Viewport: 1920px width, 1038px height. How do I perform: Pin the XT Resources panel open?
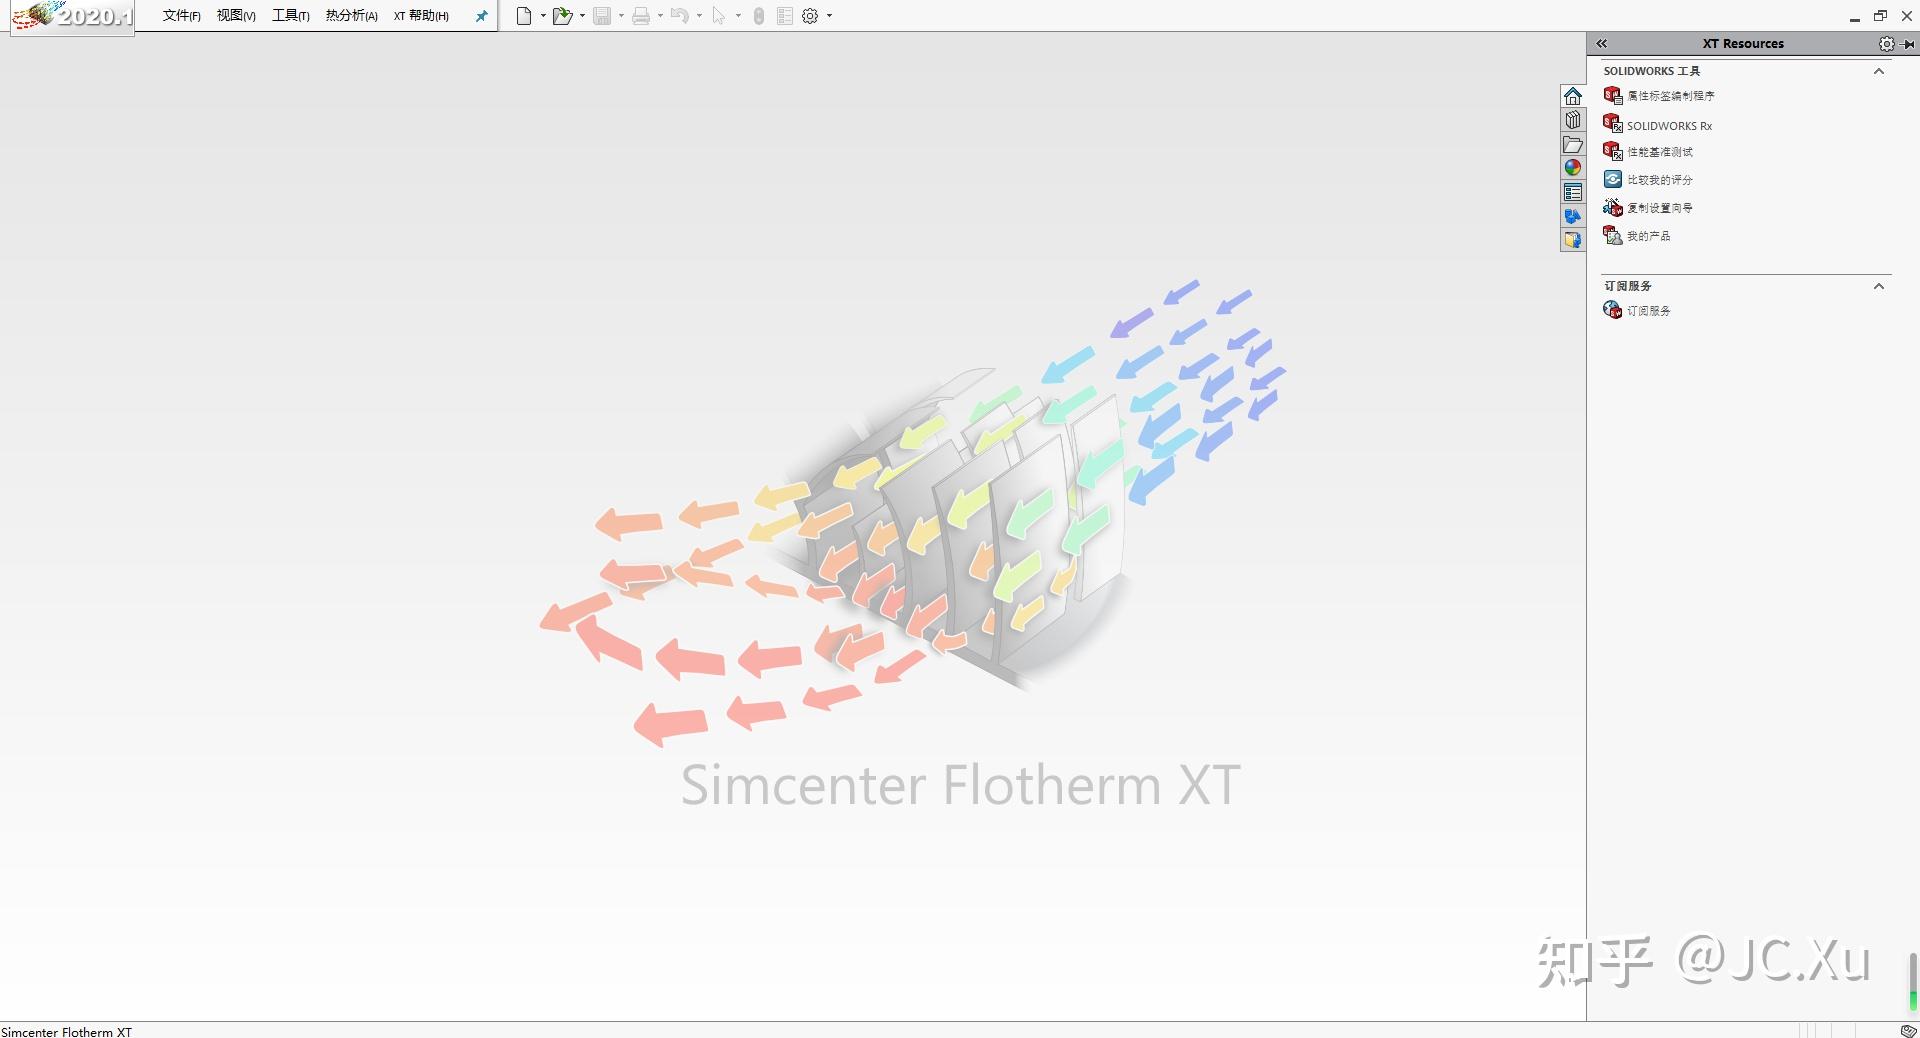(x=1908, y=43)
